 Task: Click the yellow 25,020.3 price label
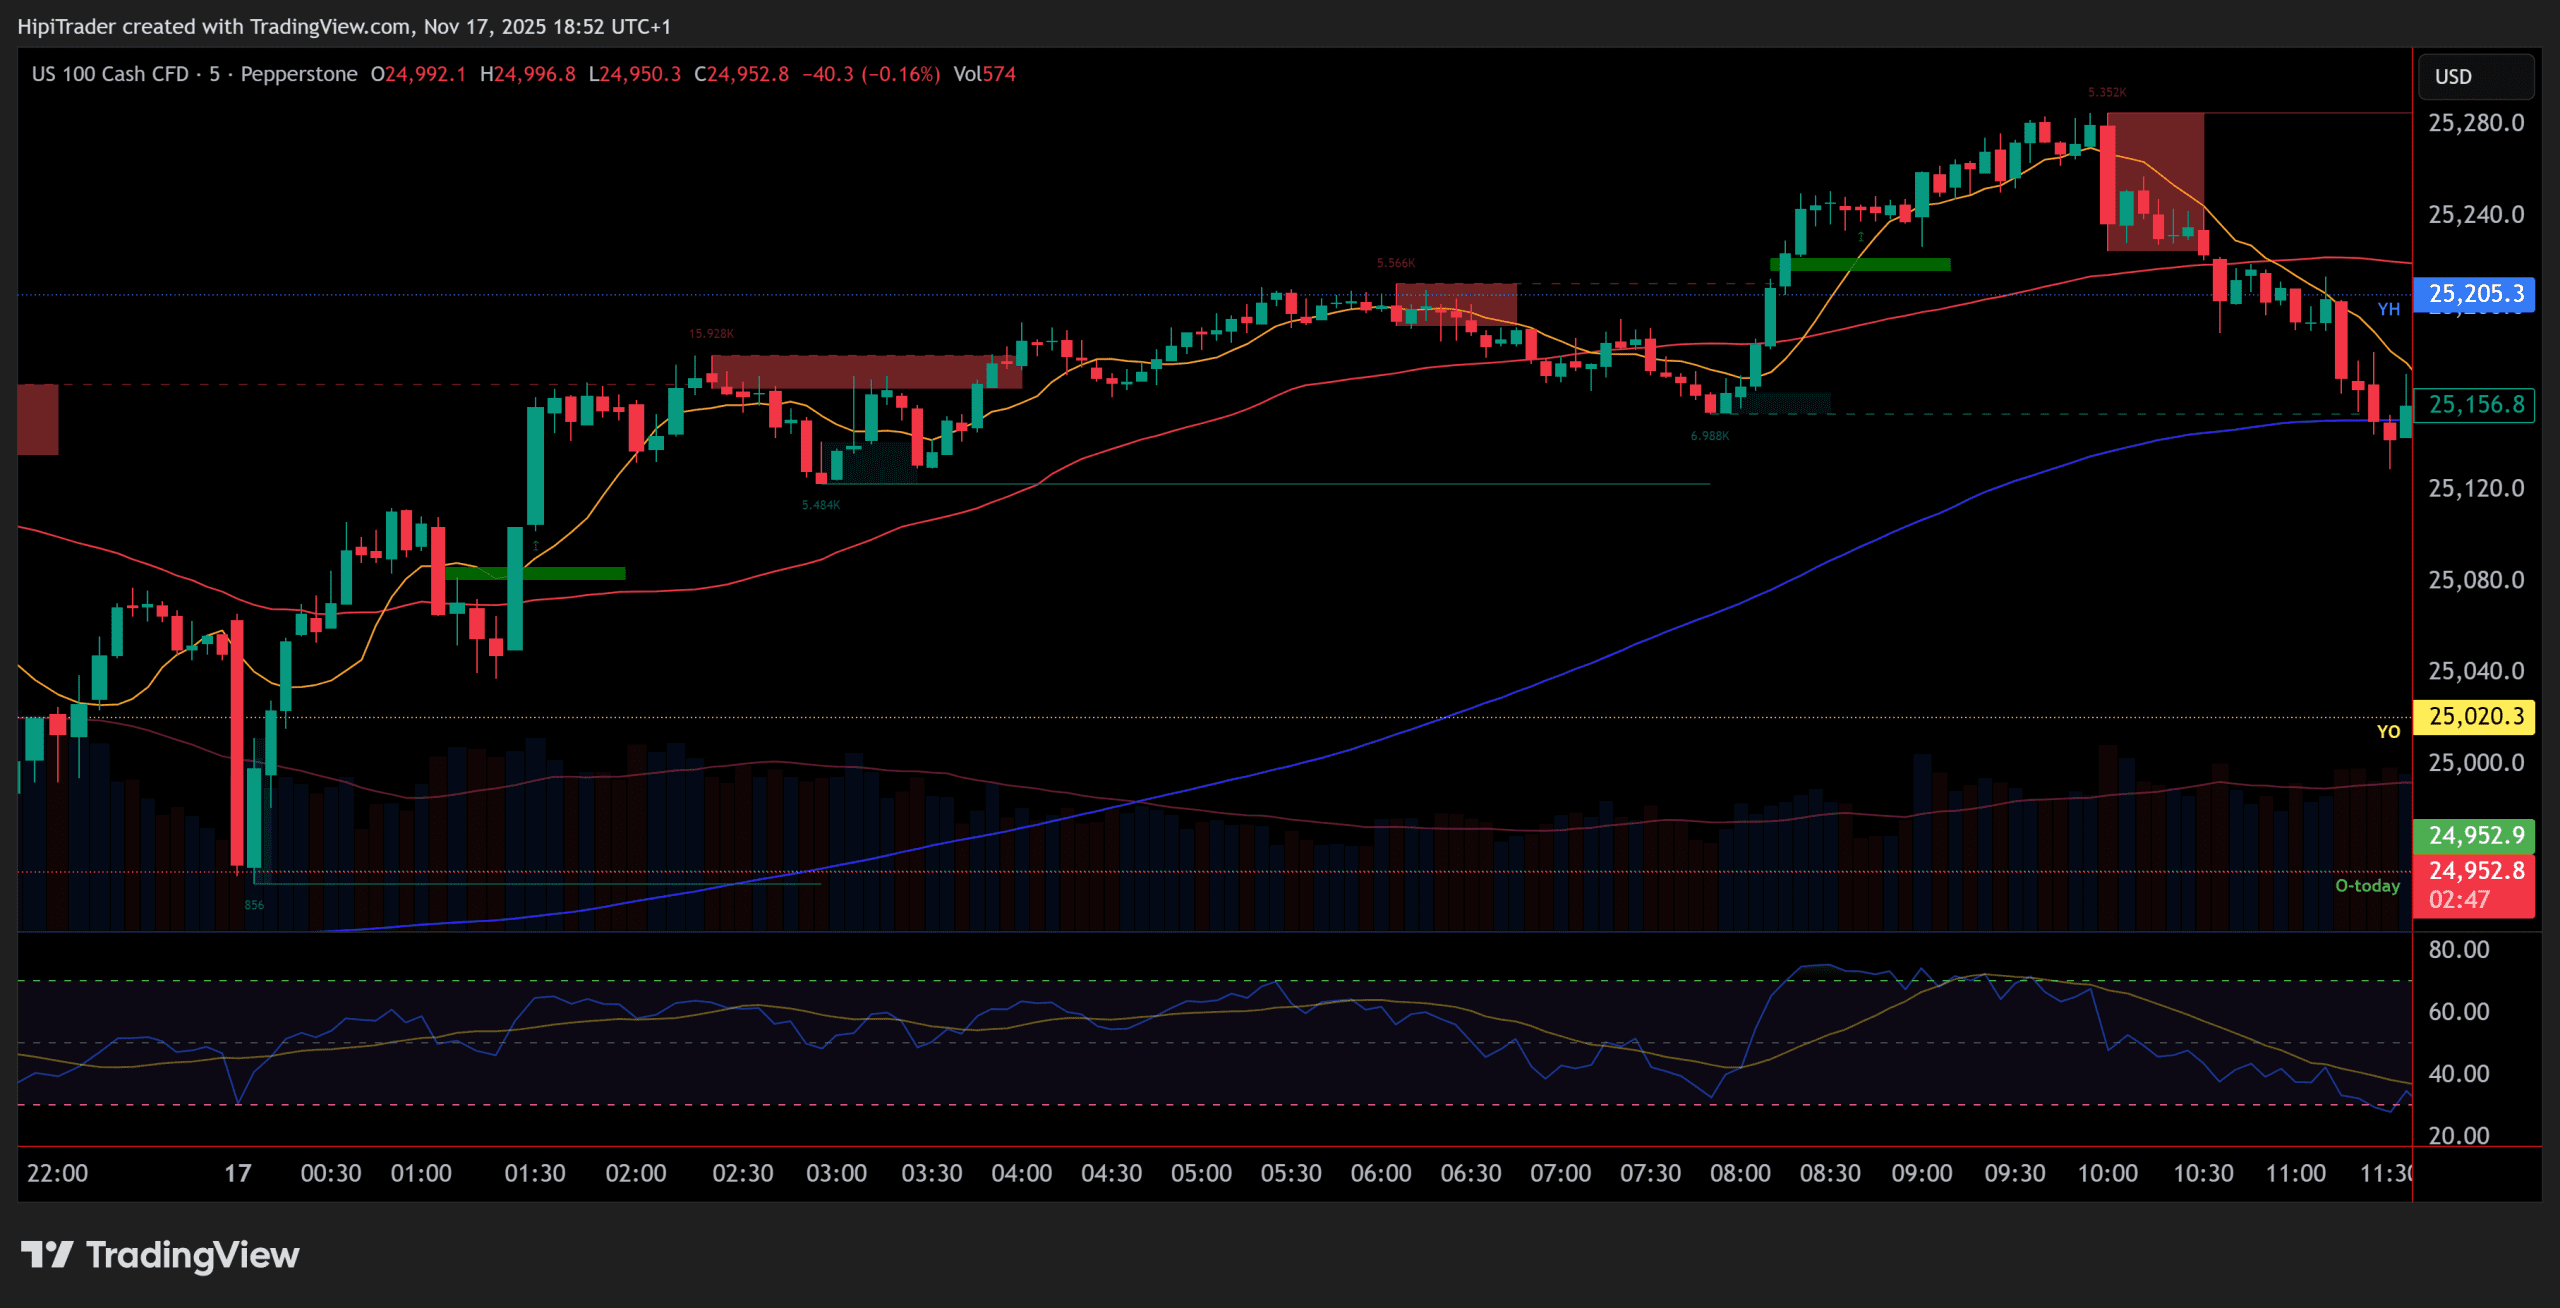(2474, 717)
